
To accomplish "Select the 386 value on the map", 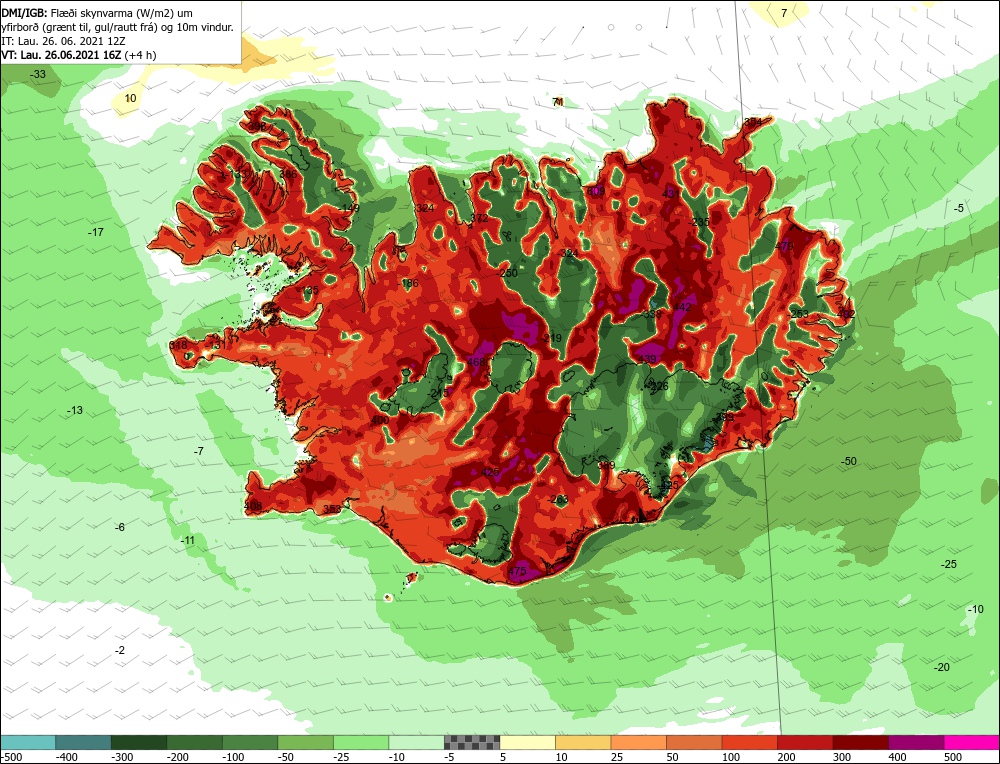I will click(288, 173).
